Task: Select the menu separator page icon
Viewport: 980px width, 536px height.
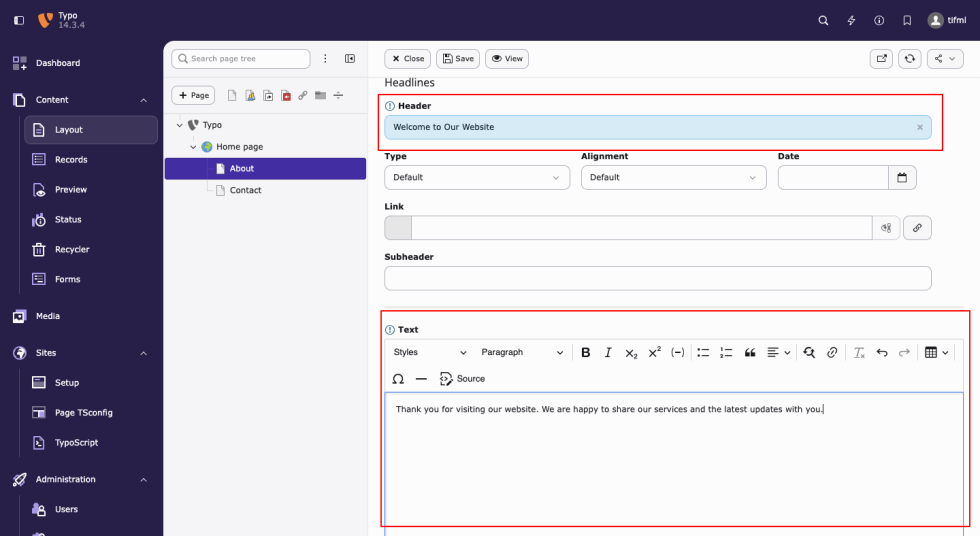Action: click(x=338, y=96)
